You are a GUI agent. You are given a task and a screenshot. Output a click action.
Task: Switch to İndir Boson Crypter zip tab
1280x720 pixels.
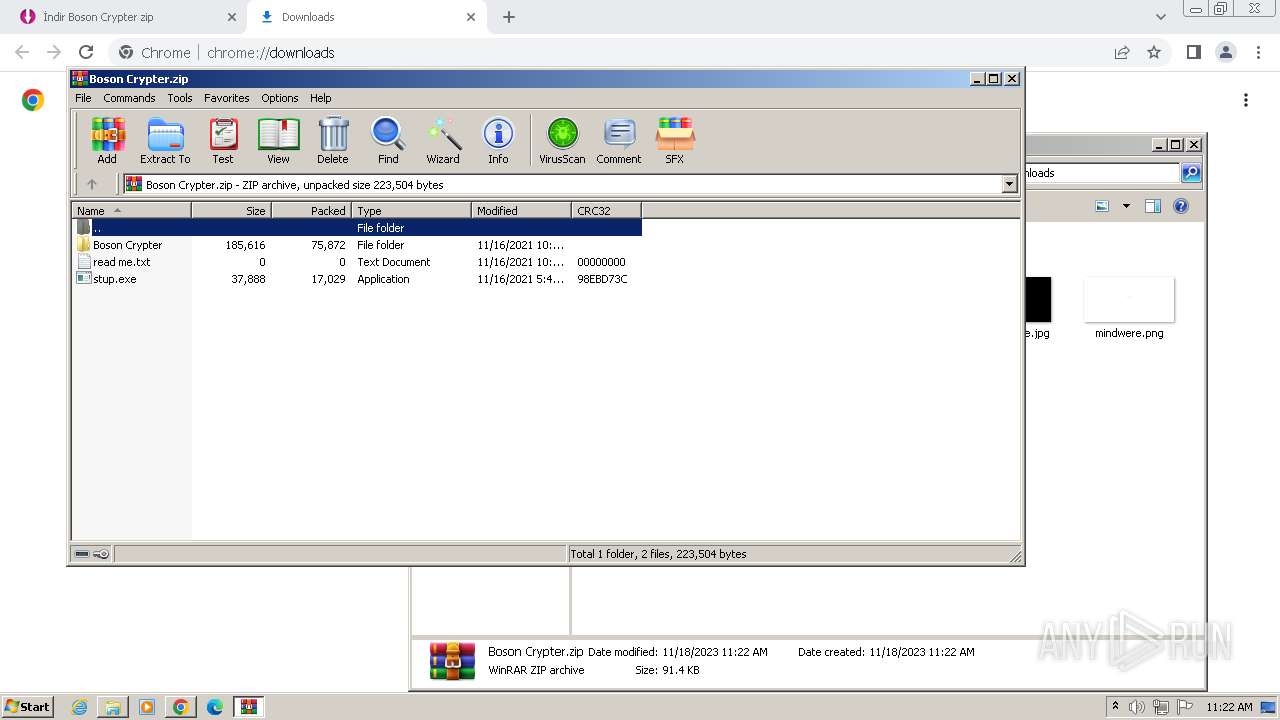pyautogui.click(x=126, y=17)
